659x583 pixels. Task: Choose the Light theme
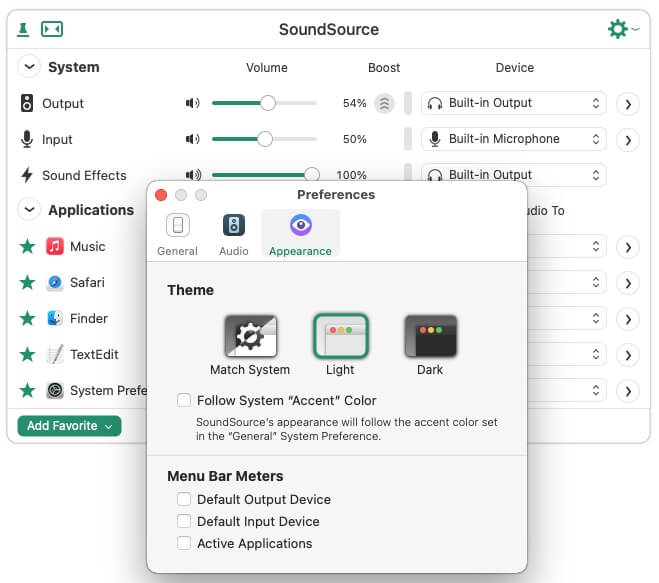[341, 336]
